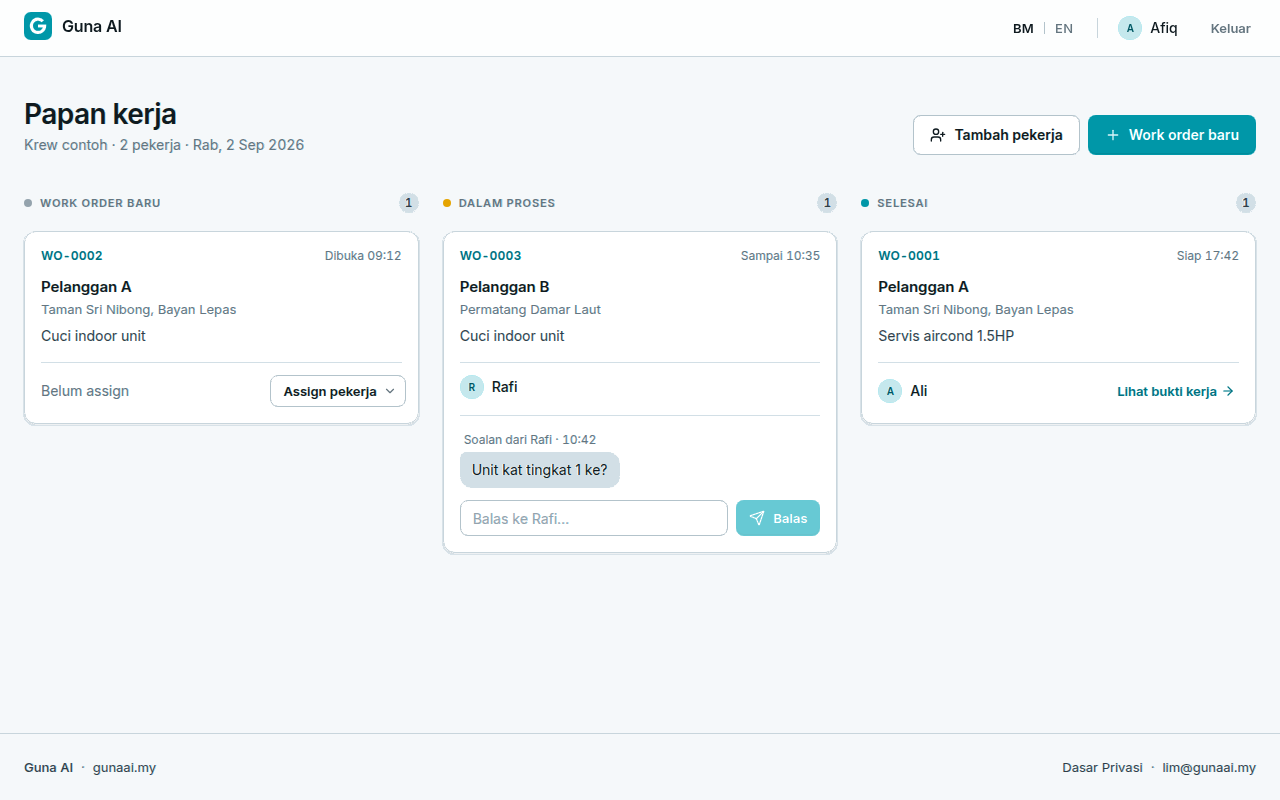Create a Work order baru
The height and width of the screenshot is (800, 1280).
pyautogui.click(x=1172, y=135)
